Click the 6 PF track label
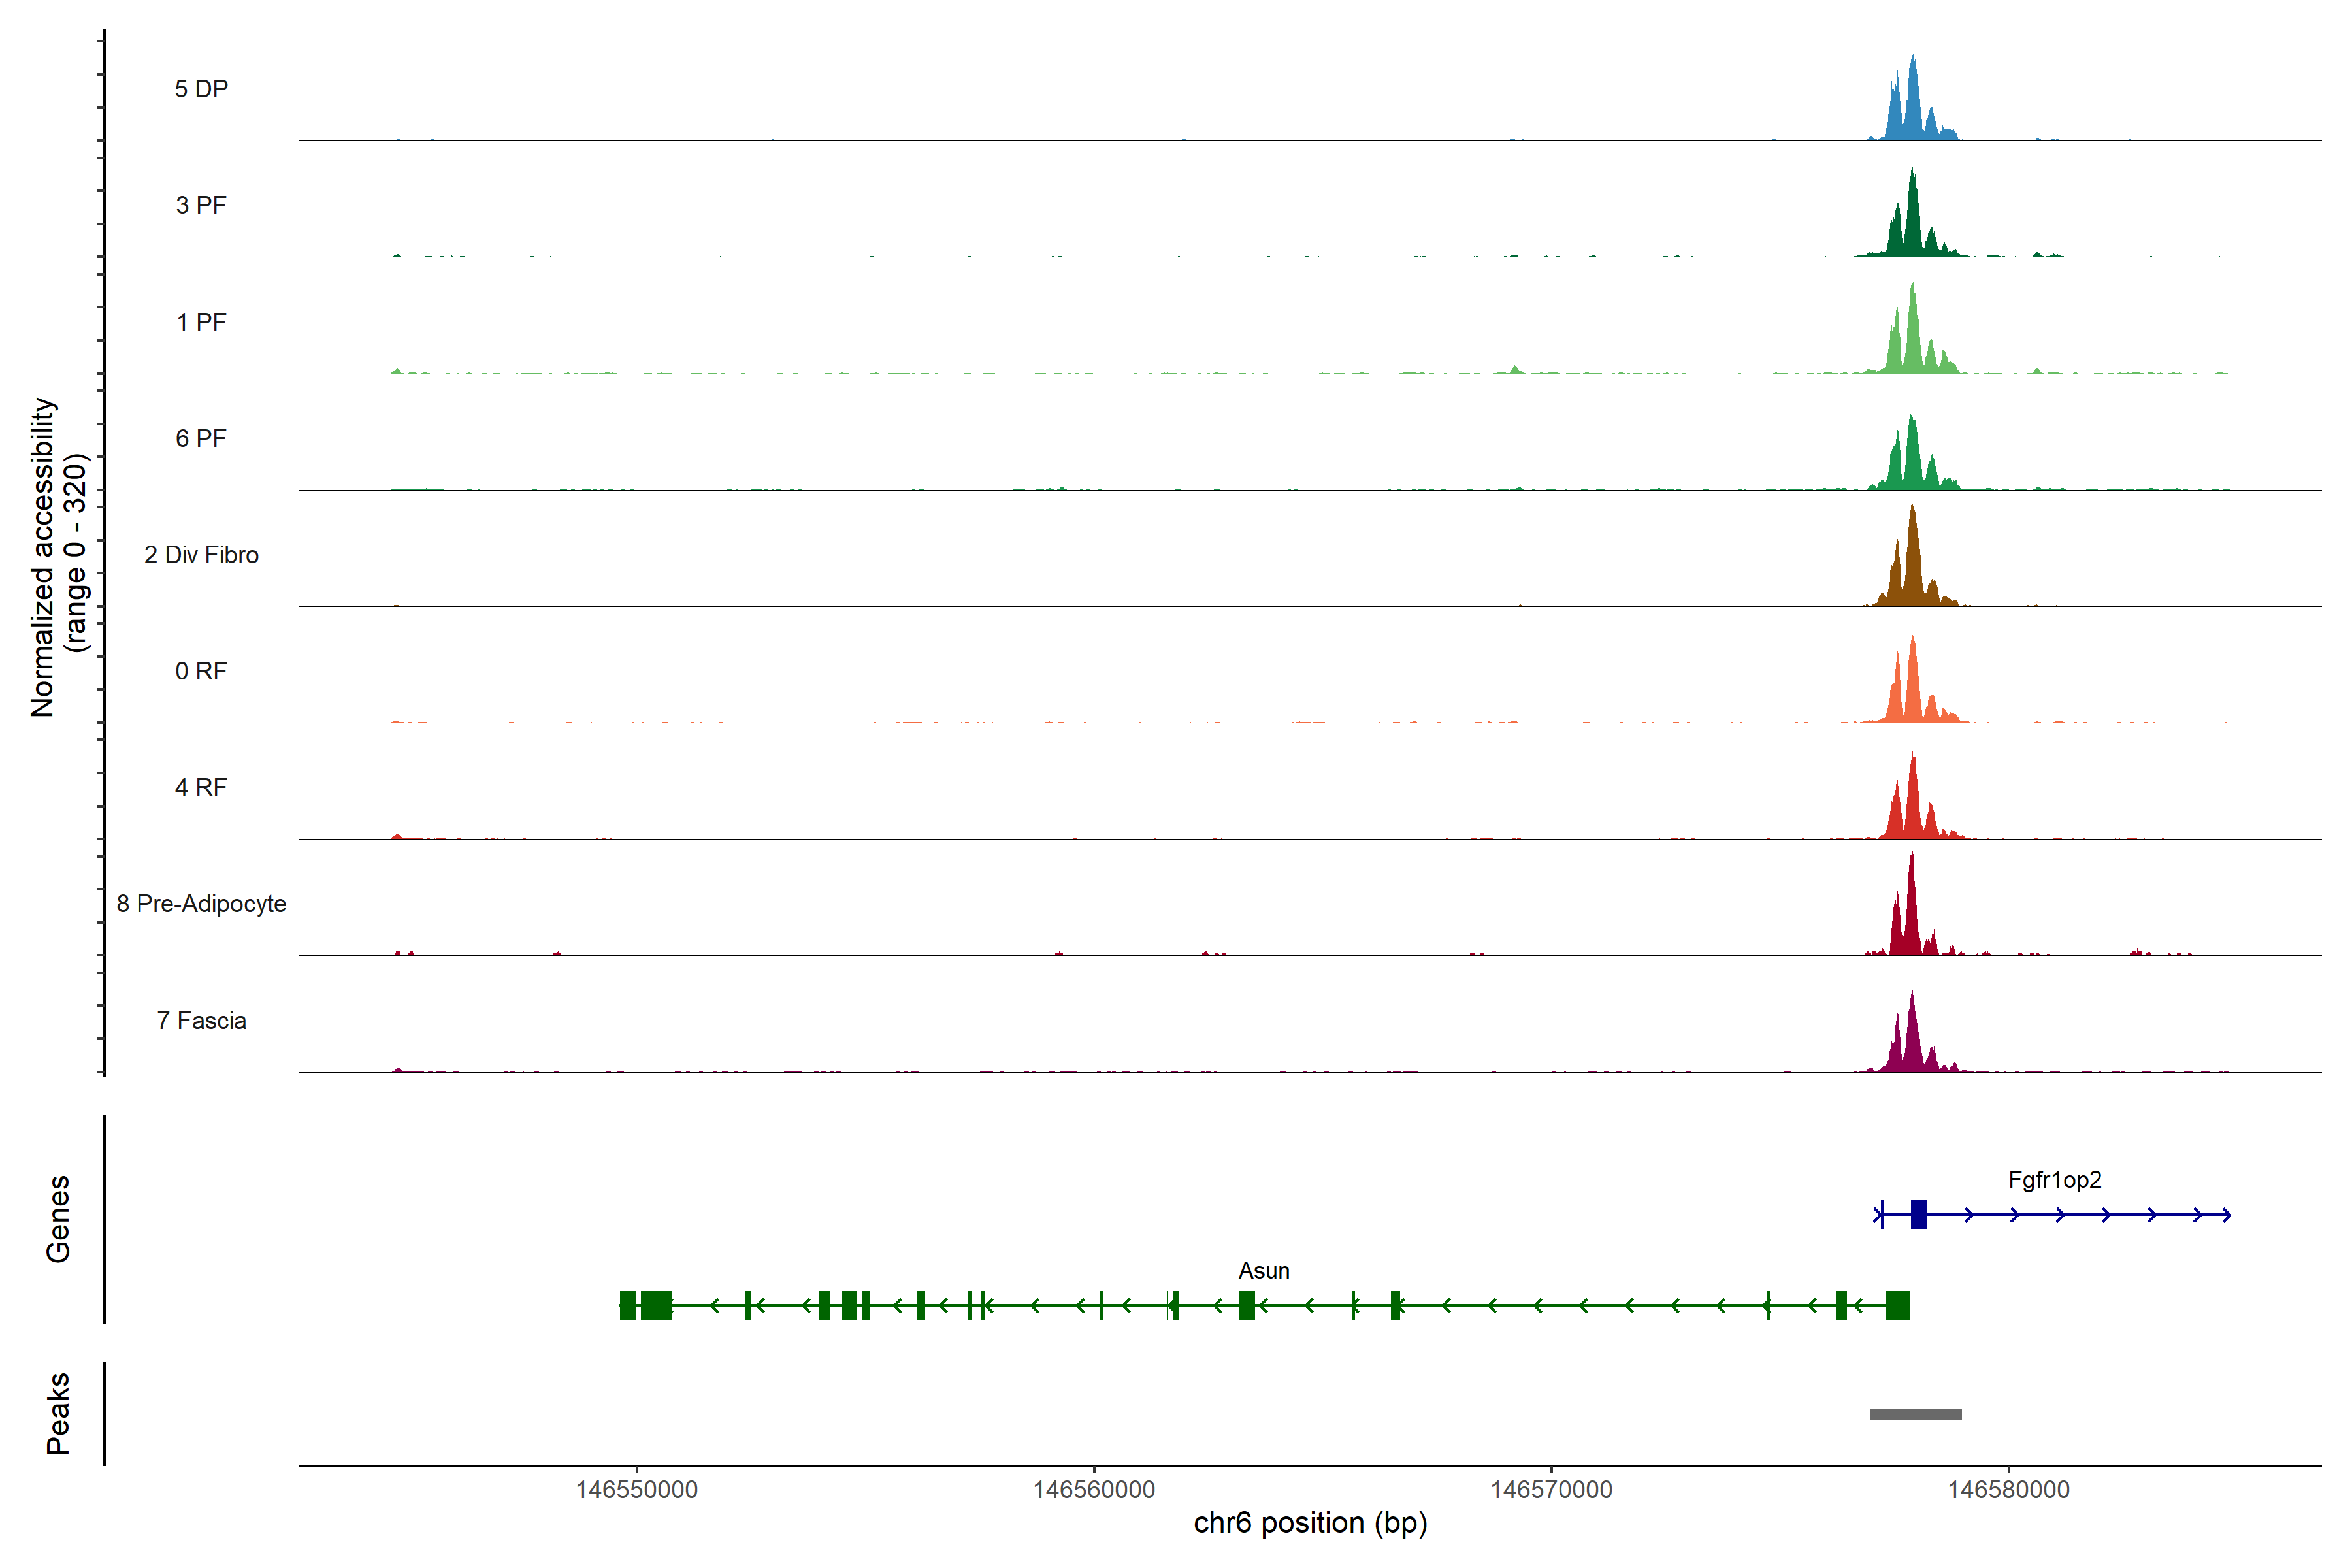This screenshot has width=2352, height=1568. tap(201, 438)
